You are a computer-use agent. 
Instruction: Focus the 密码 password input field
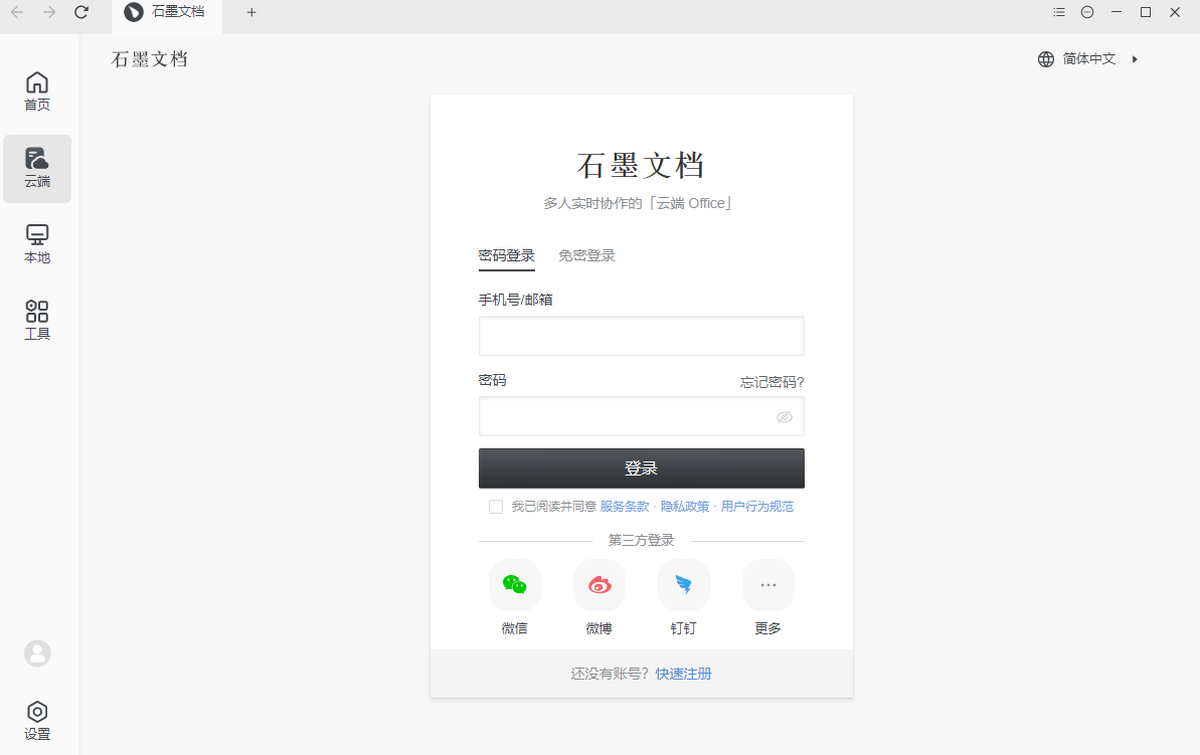(642, 417)
